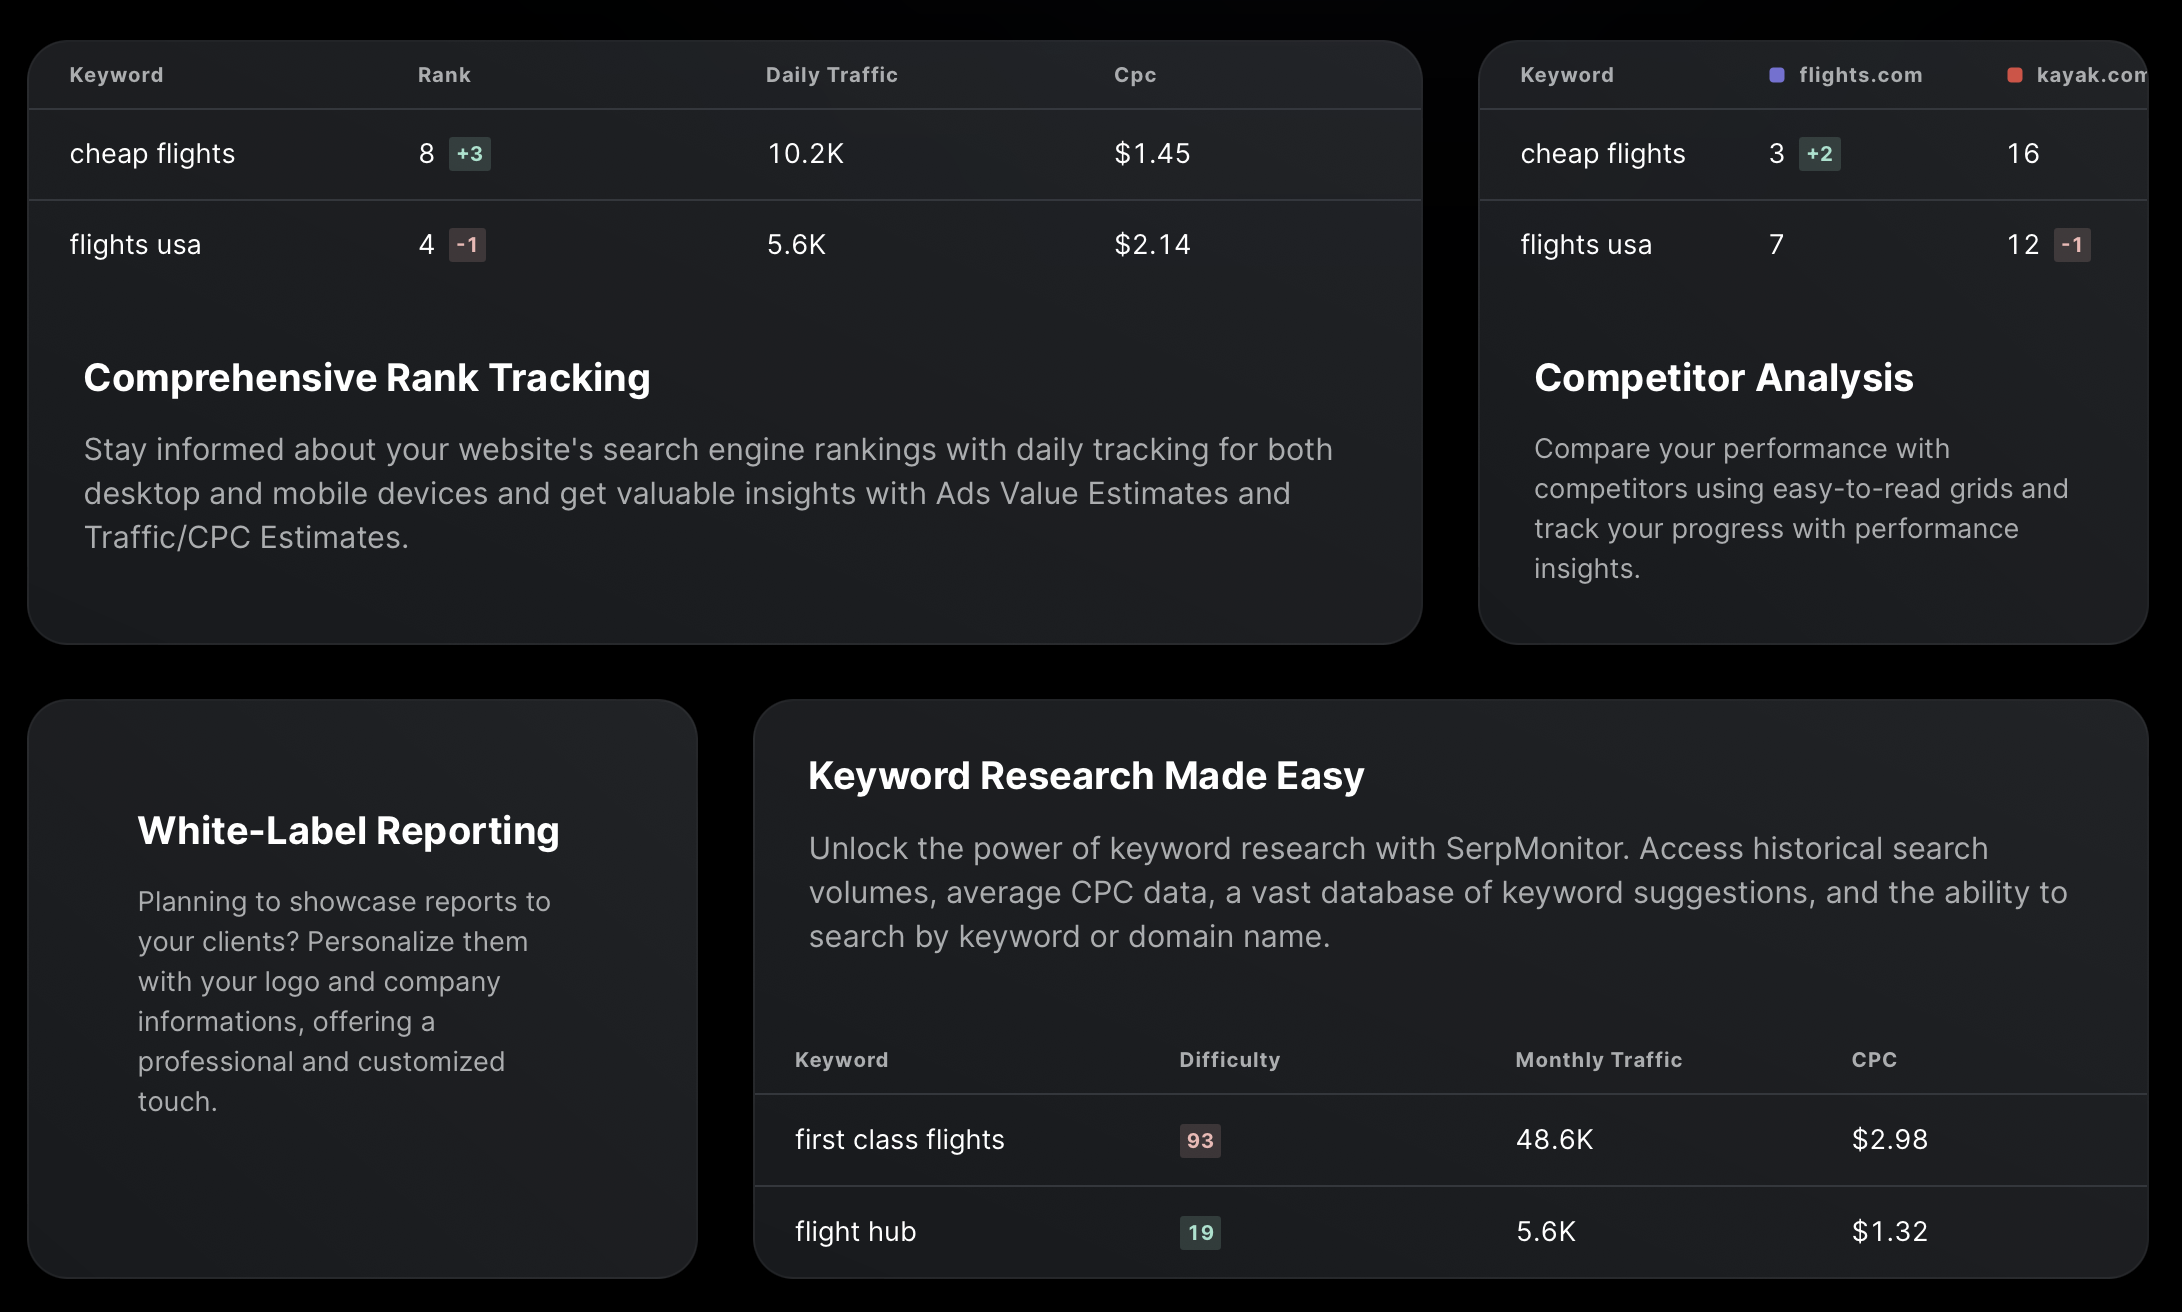Viewport: 2182px width, 1312px height.
Task: Click the Cpc column header in rank table
Action: tap(1135, 75)
